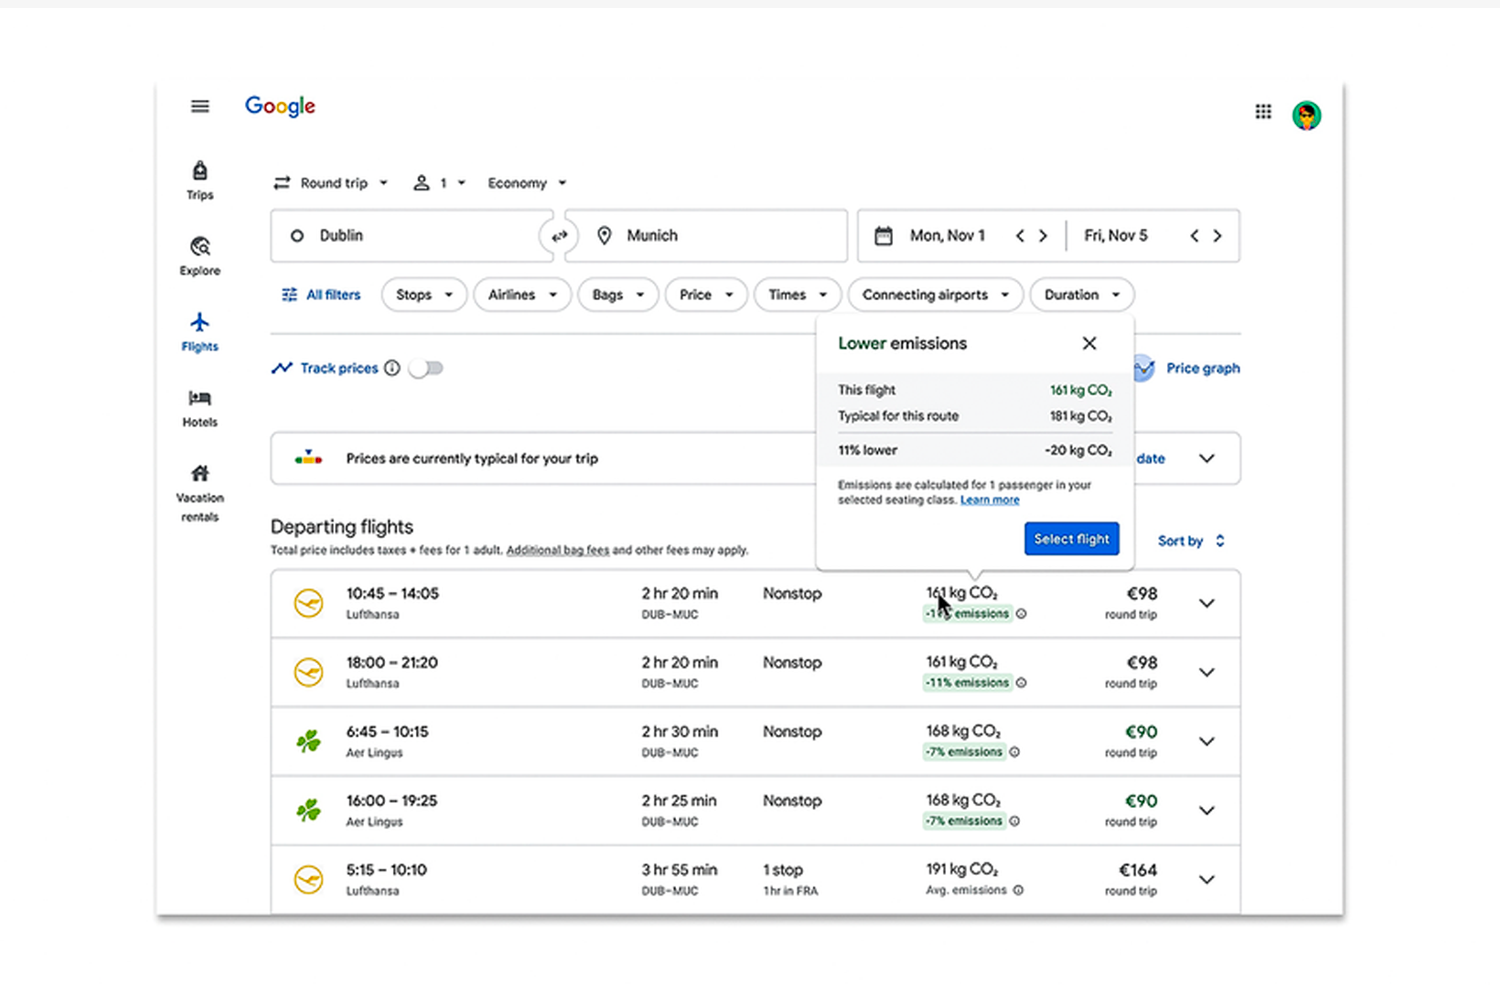This screenshot has width=1500, height=1000.
Task: Enable the Track prices toggle
Action: click(x=426, y=368)
